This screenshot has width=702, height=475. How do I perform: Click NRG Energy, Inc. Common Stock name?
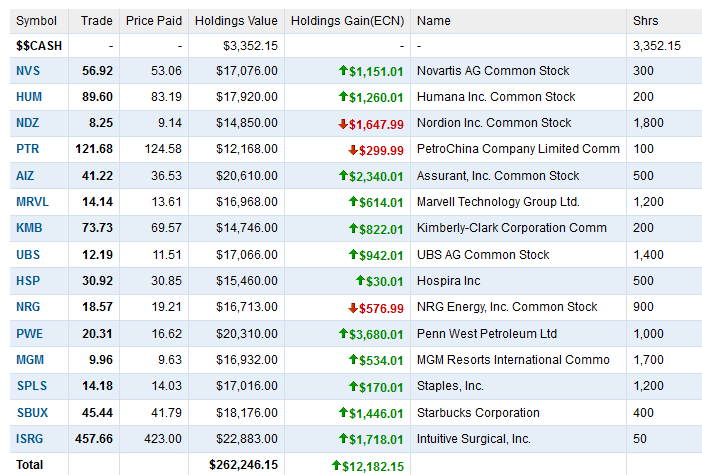coord(507,307)
